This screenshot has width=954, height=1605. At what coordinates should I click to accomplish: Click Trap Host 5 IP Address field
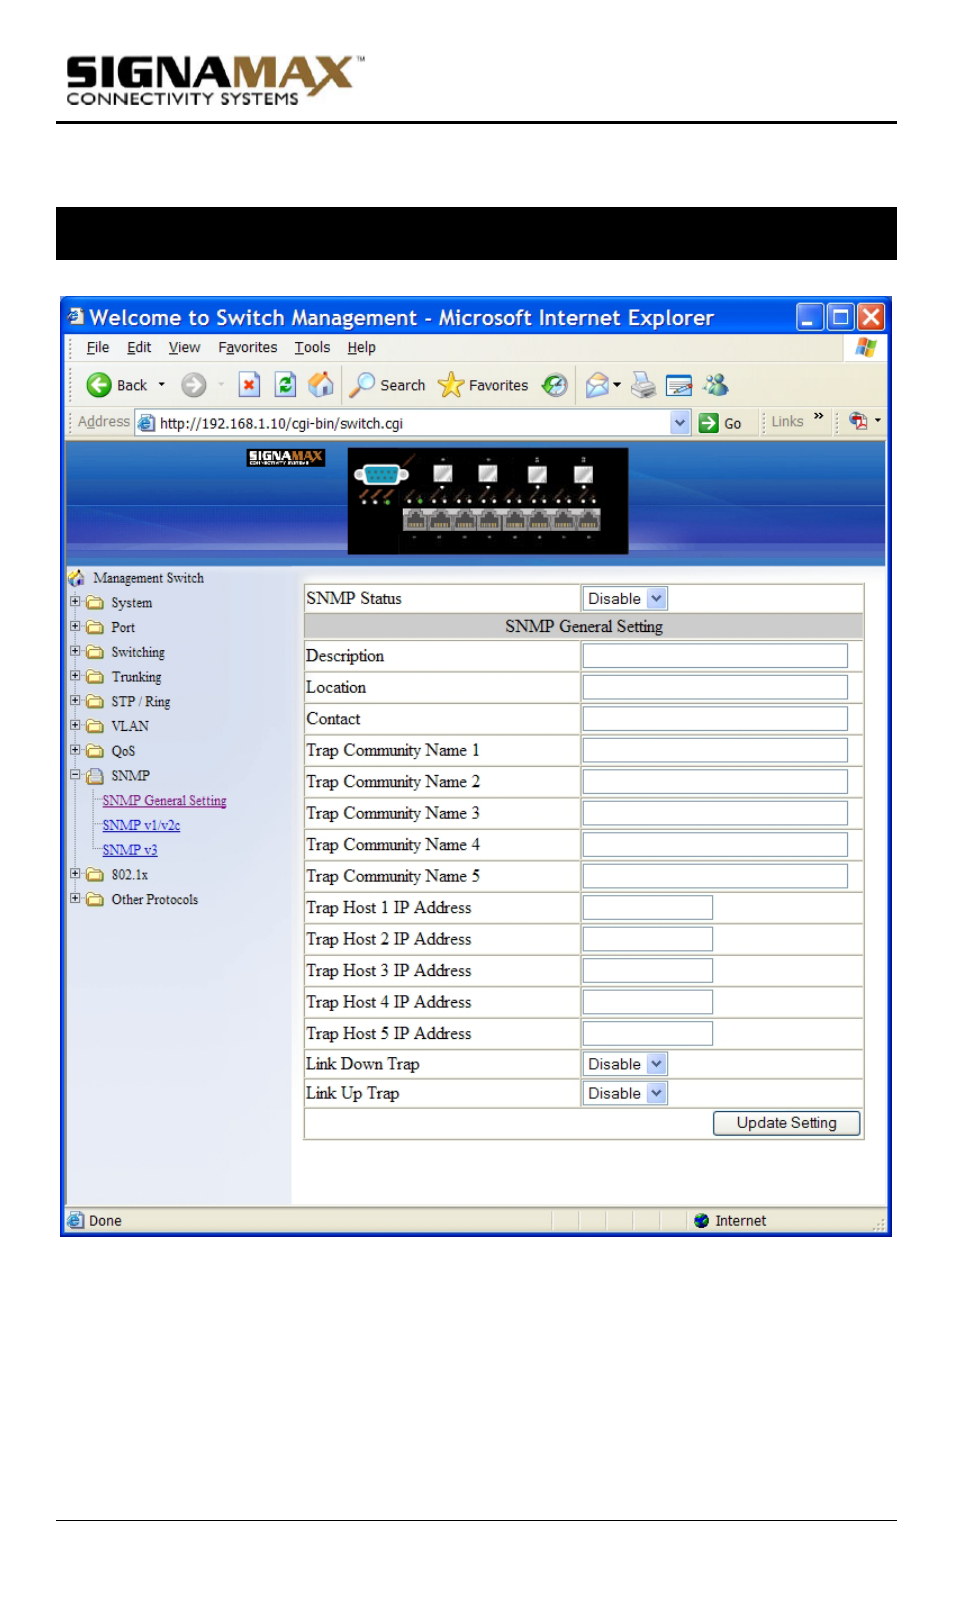(648, 1034)
